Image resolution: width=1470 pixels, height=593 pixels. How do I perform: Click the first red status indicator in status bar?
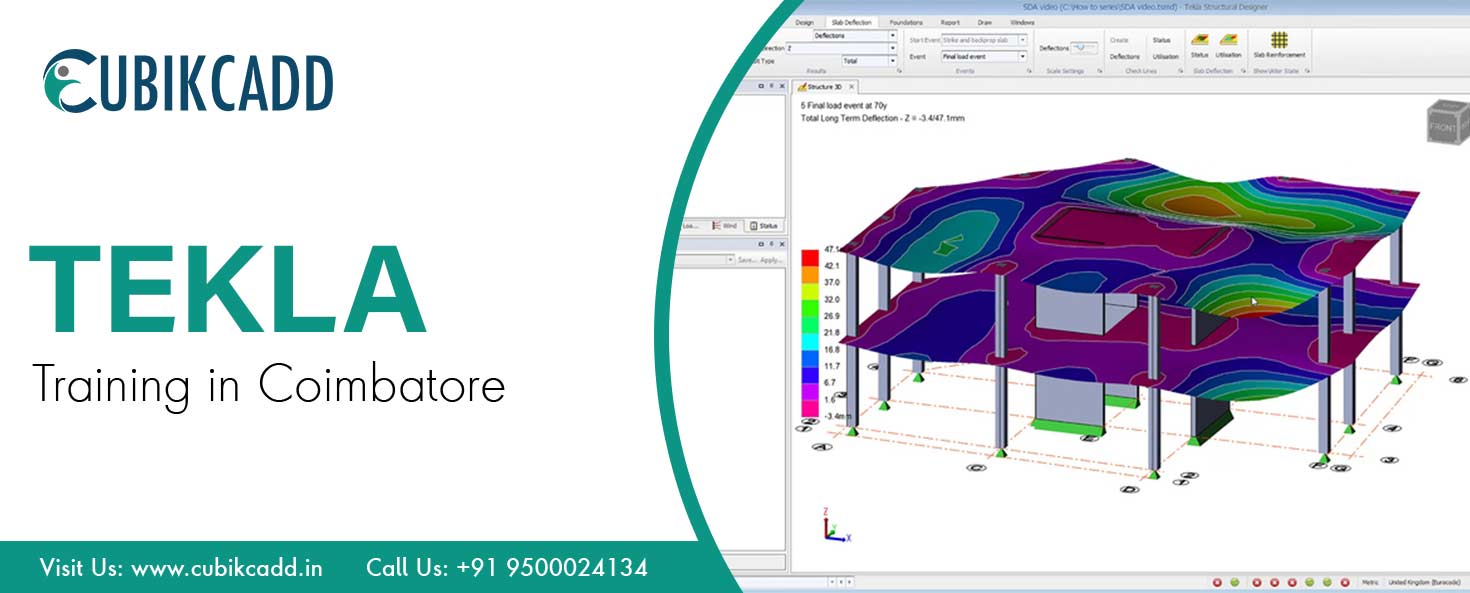1217,582
